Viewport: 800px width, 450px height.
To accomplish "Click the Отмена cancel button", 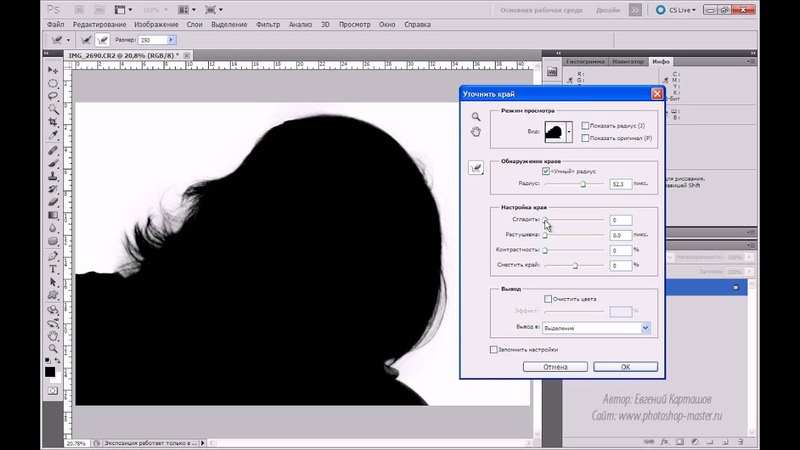I will 555,367.
